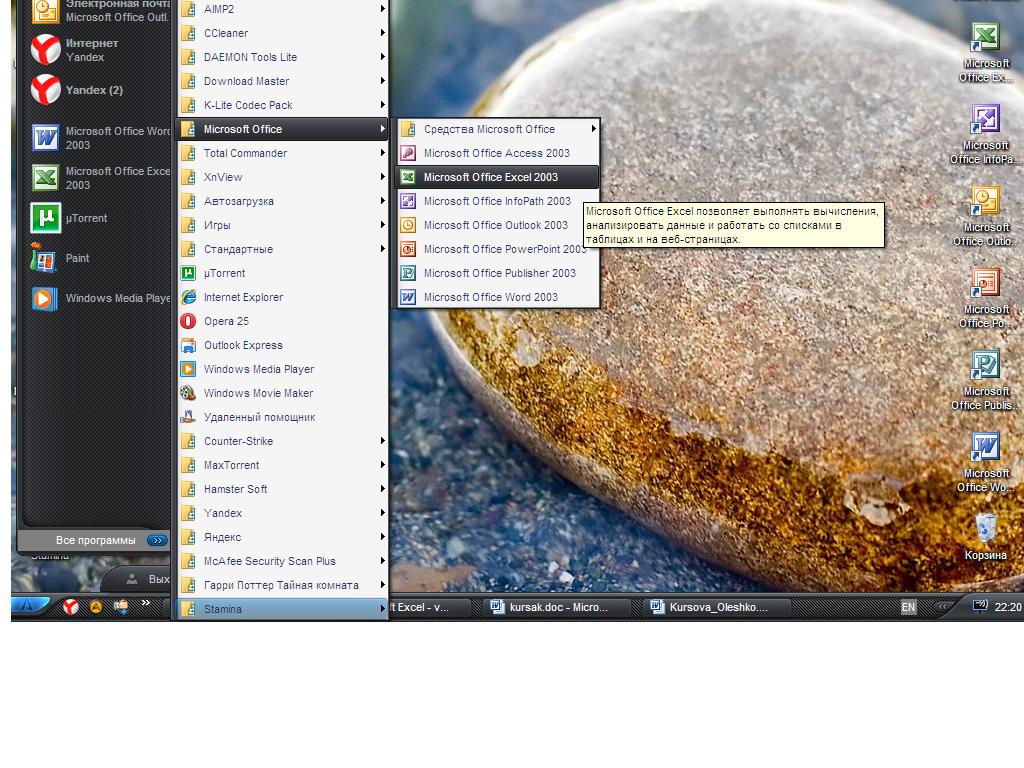Open Windows Media Player in All Programs
This screenshot has height=768, width=1024.
[283, 369]
